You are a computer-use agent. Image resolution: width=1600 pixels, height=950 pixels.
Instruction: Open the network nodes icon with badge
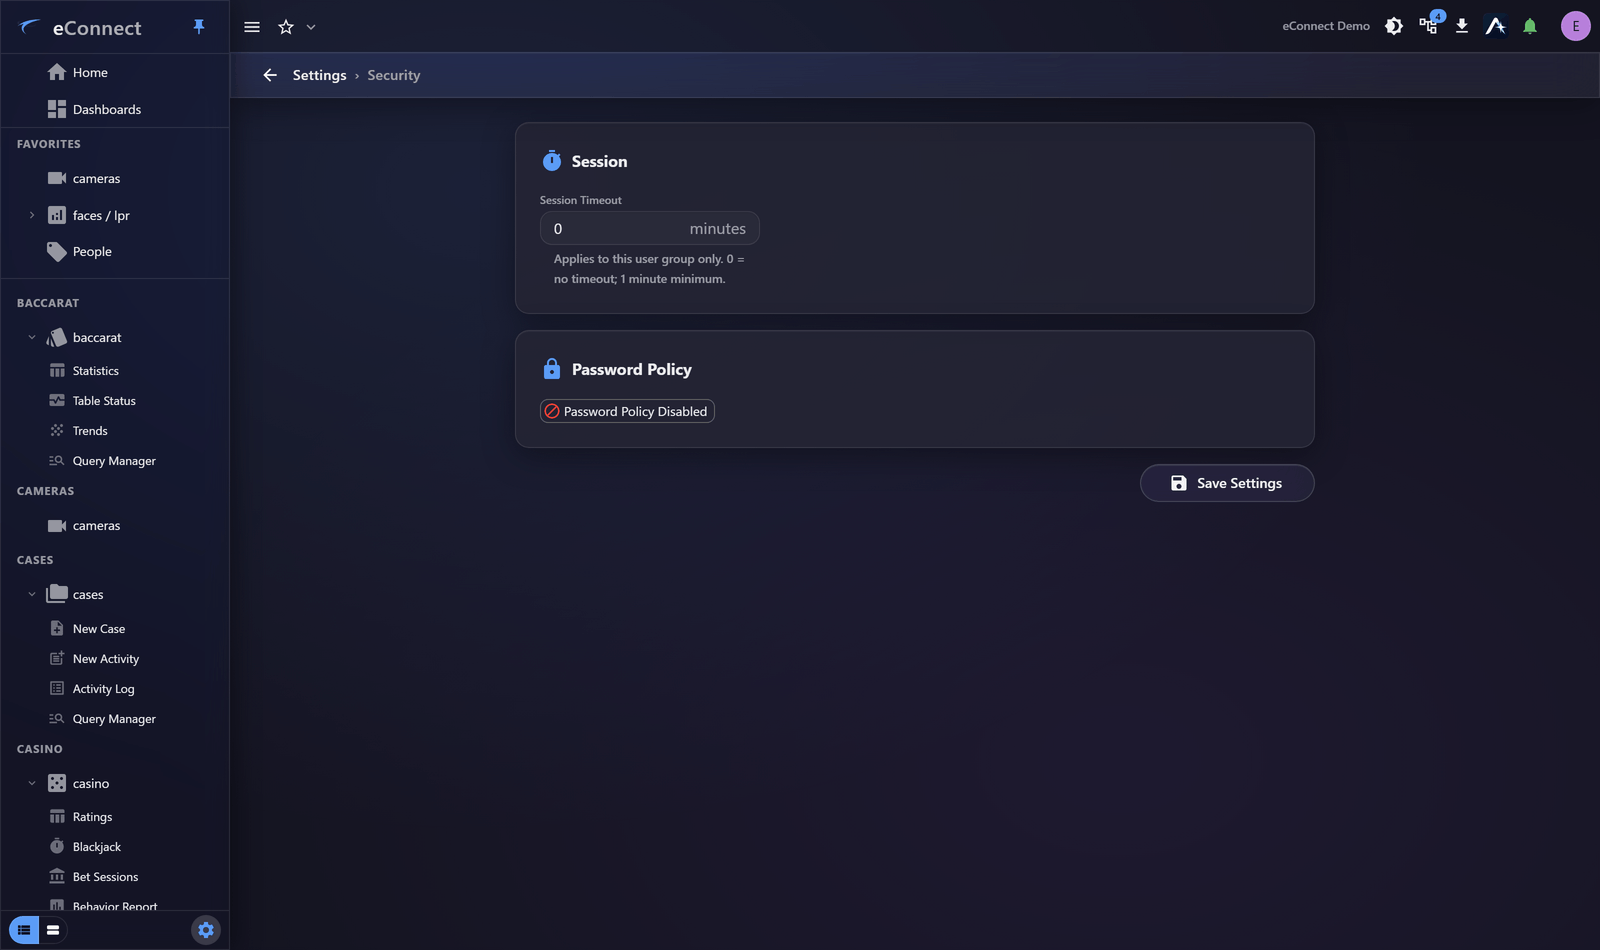[1429, 25]
